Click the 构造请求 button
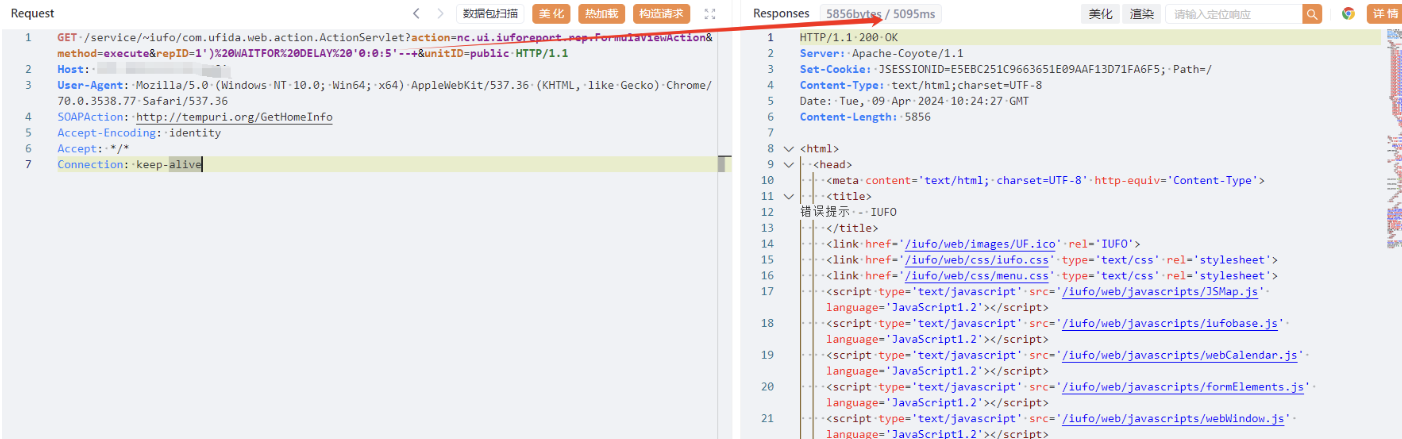The height and width of the screenshot is (439, 1402). tap(661, 14)
